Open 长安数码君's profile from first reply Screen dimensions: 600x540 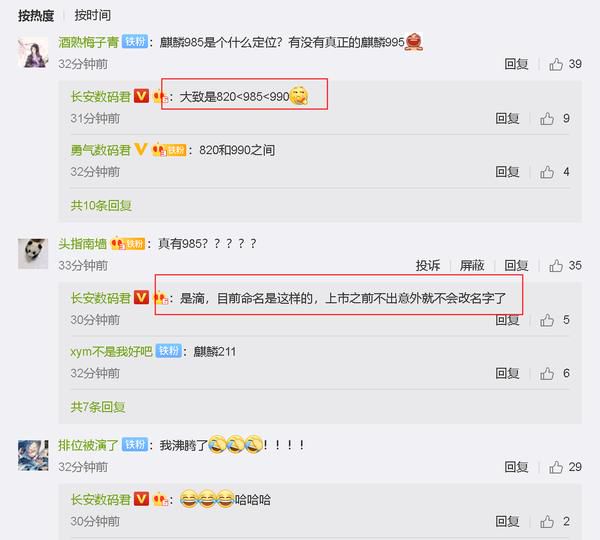pos(101,96)
